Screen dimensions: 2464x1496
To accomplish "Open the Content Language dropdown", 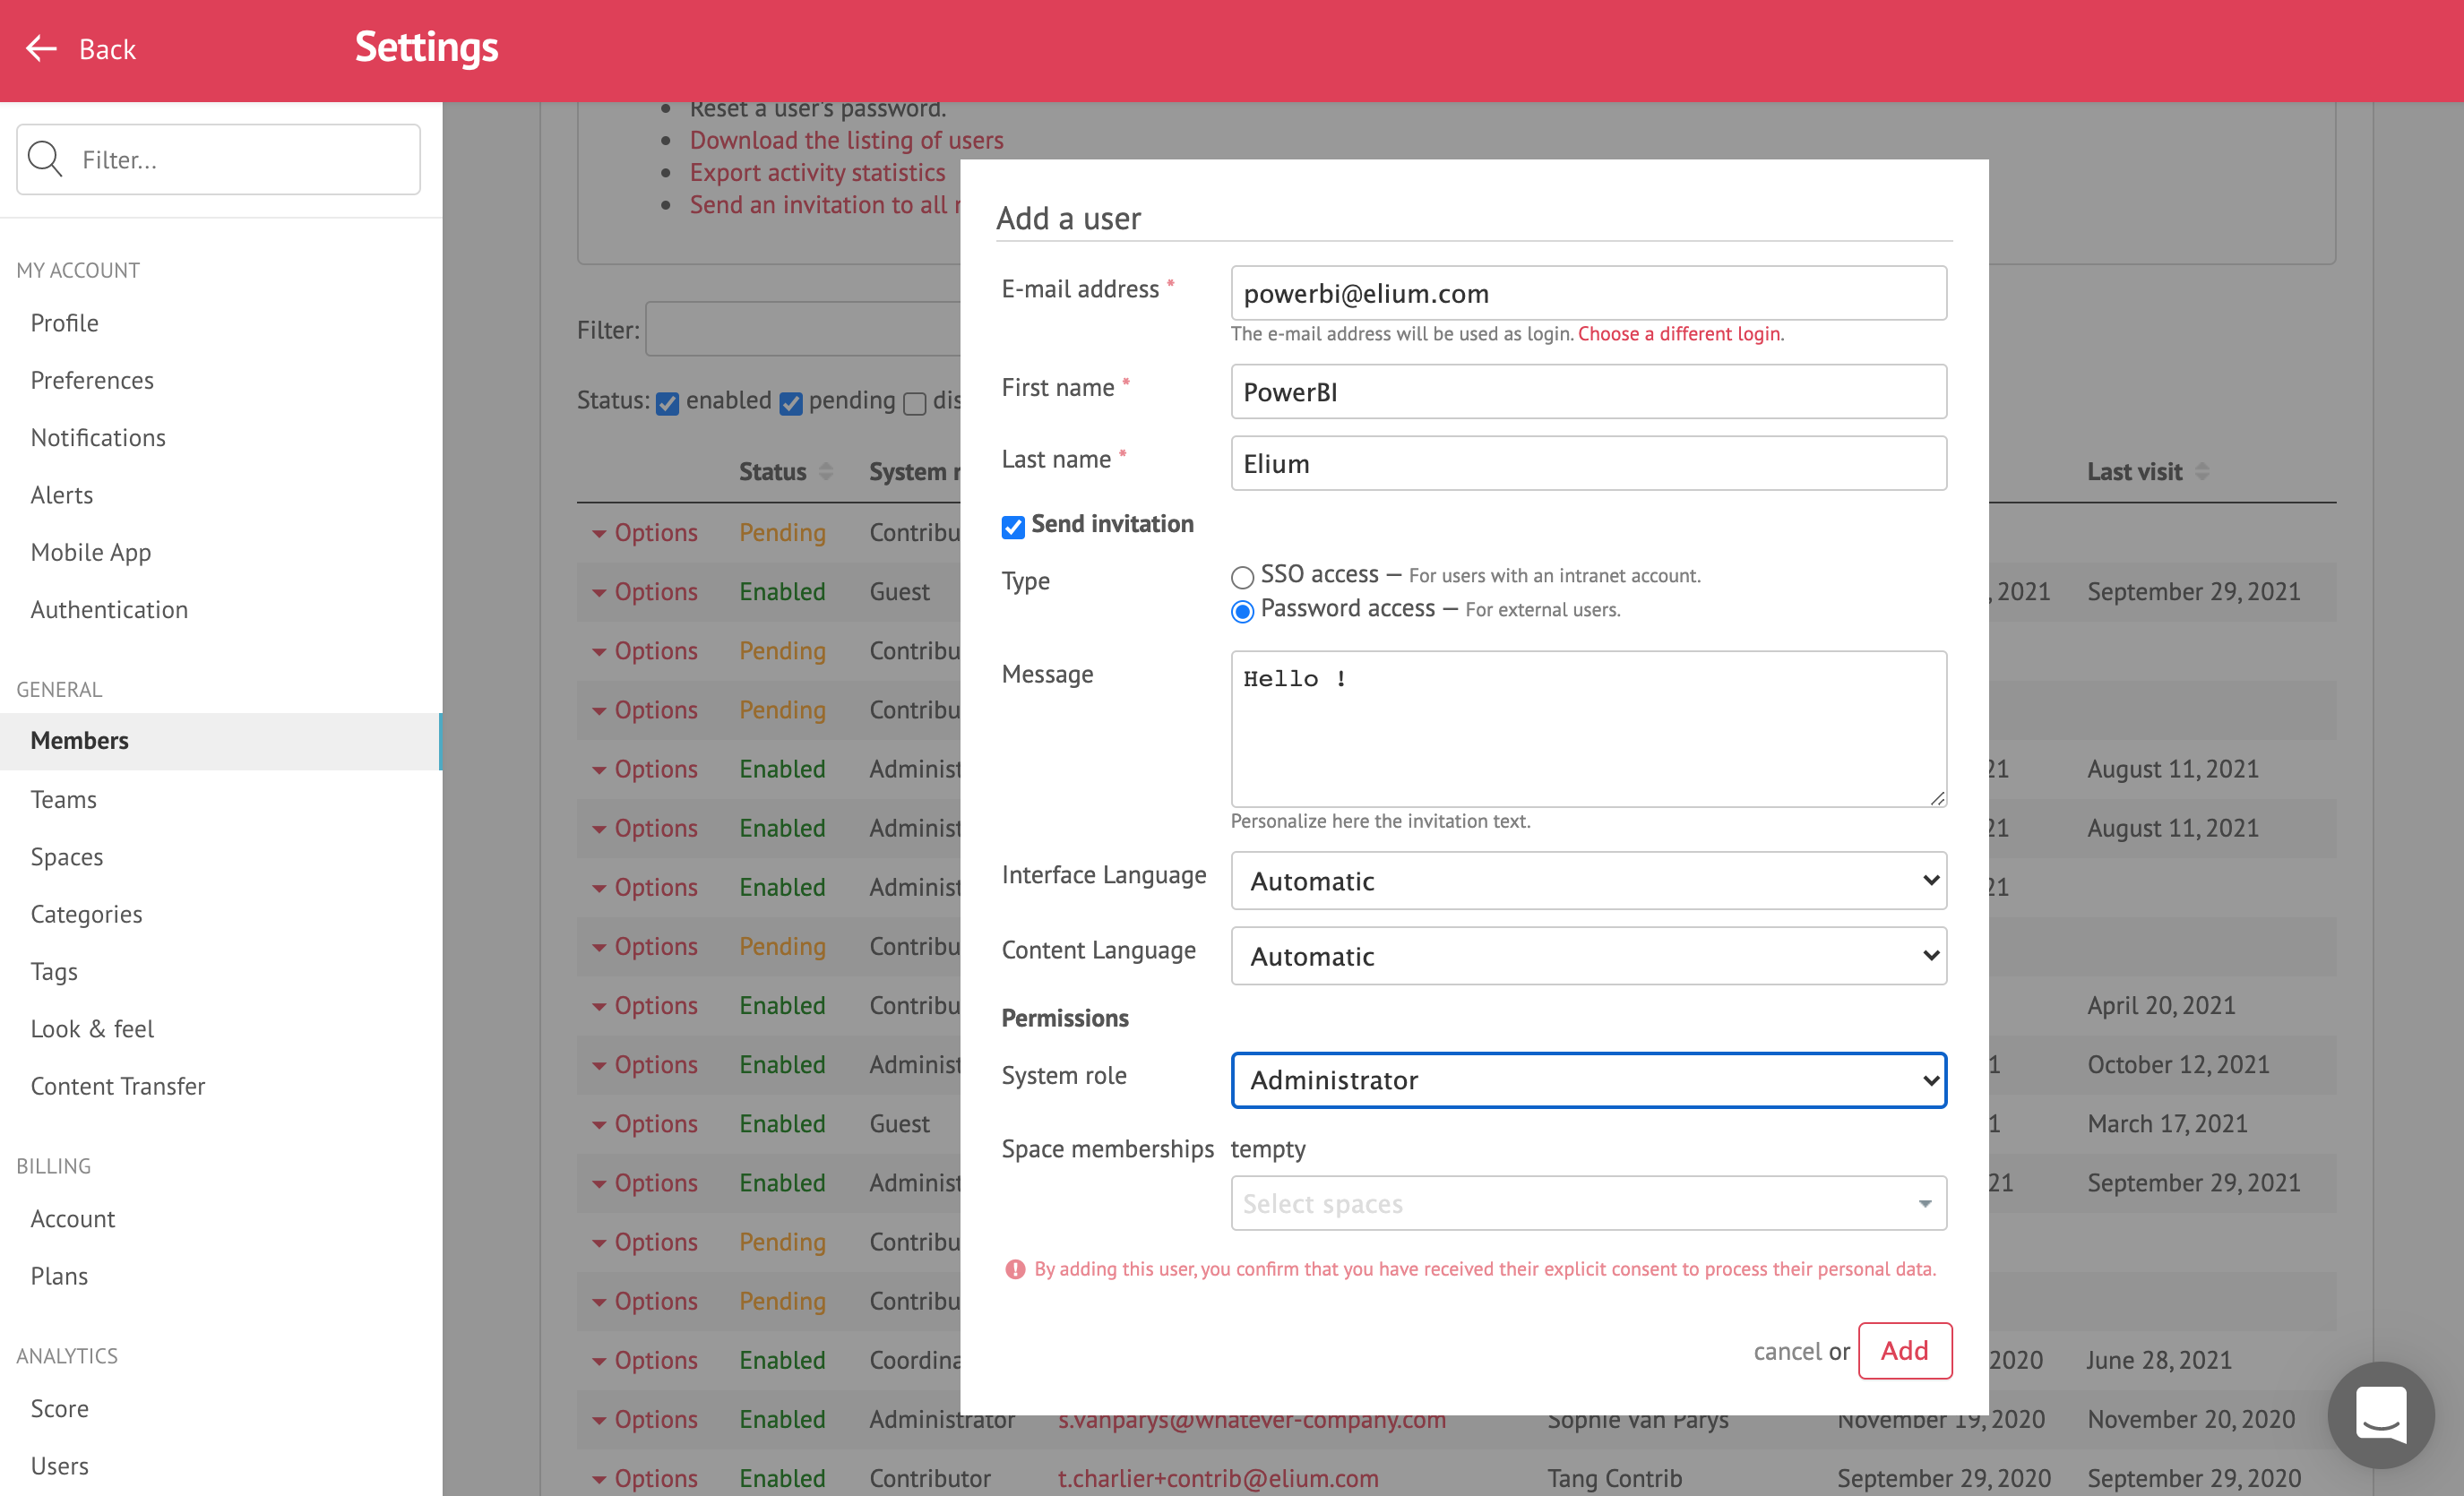I will 1588,955.
